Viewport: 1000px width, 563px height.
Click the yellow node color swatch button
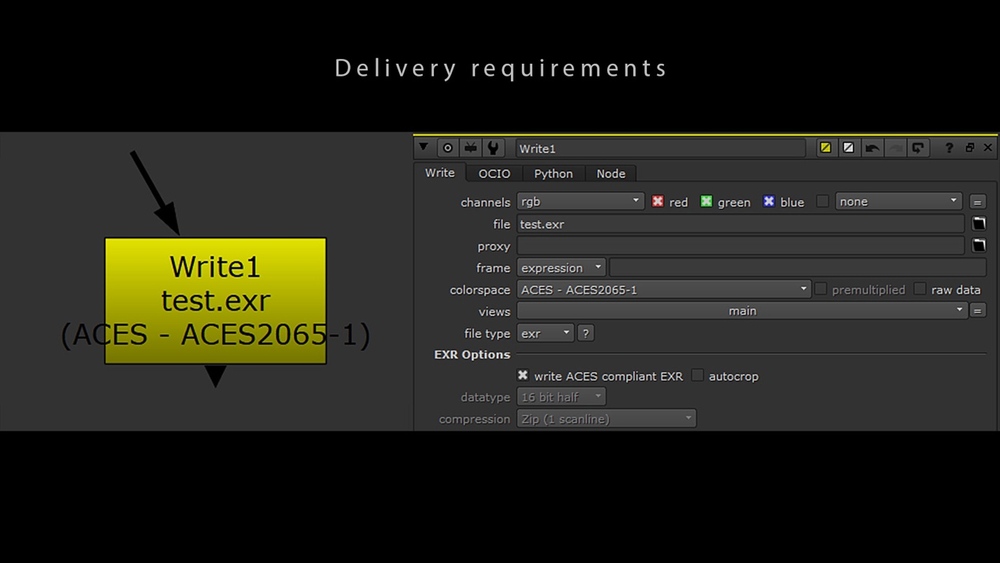pyautogui.click(x=826, y=148)
